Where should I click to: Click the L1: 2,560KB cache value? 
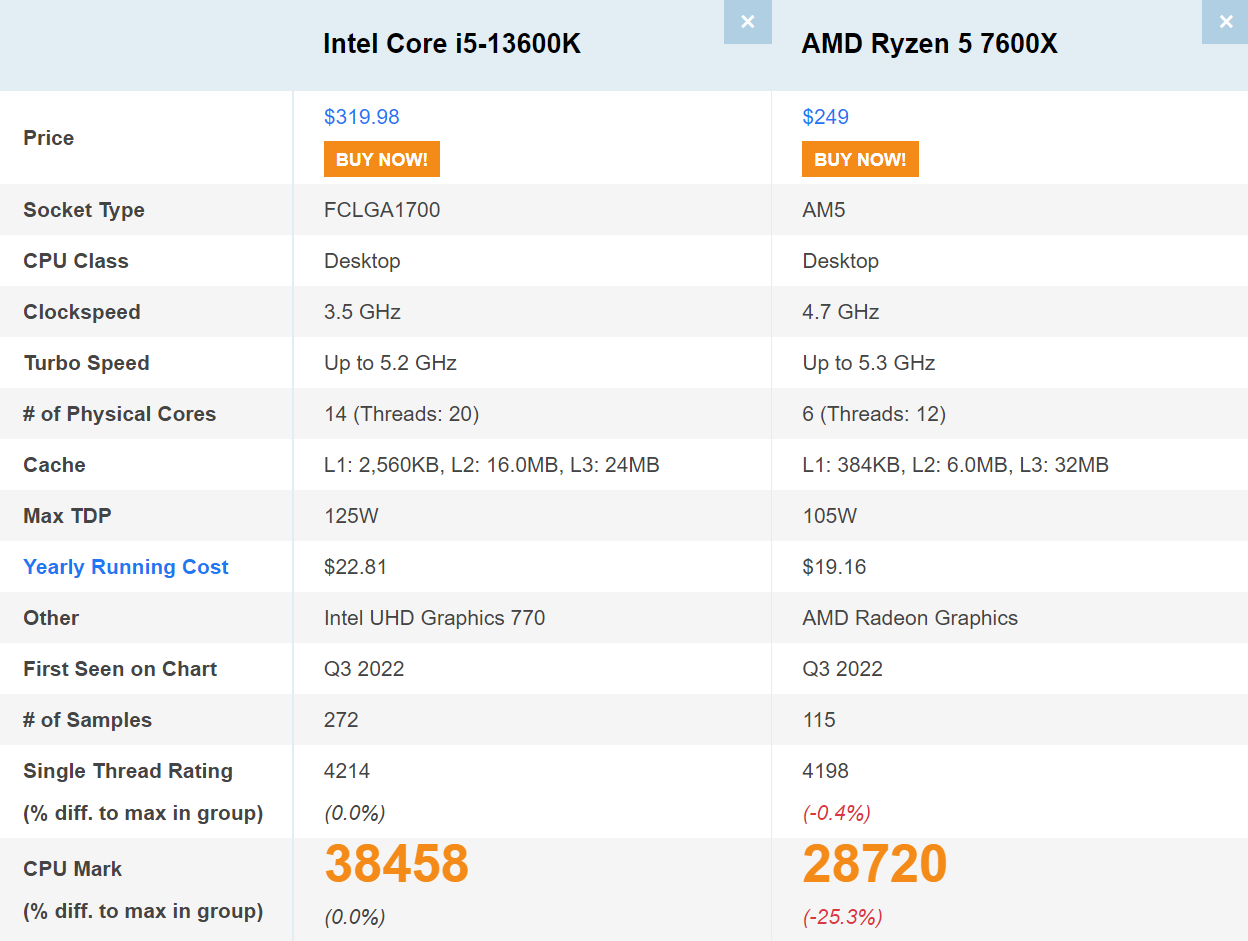492,465
